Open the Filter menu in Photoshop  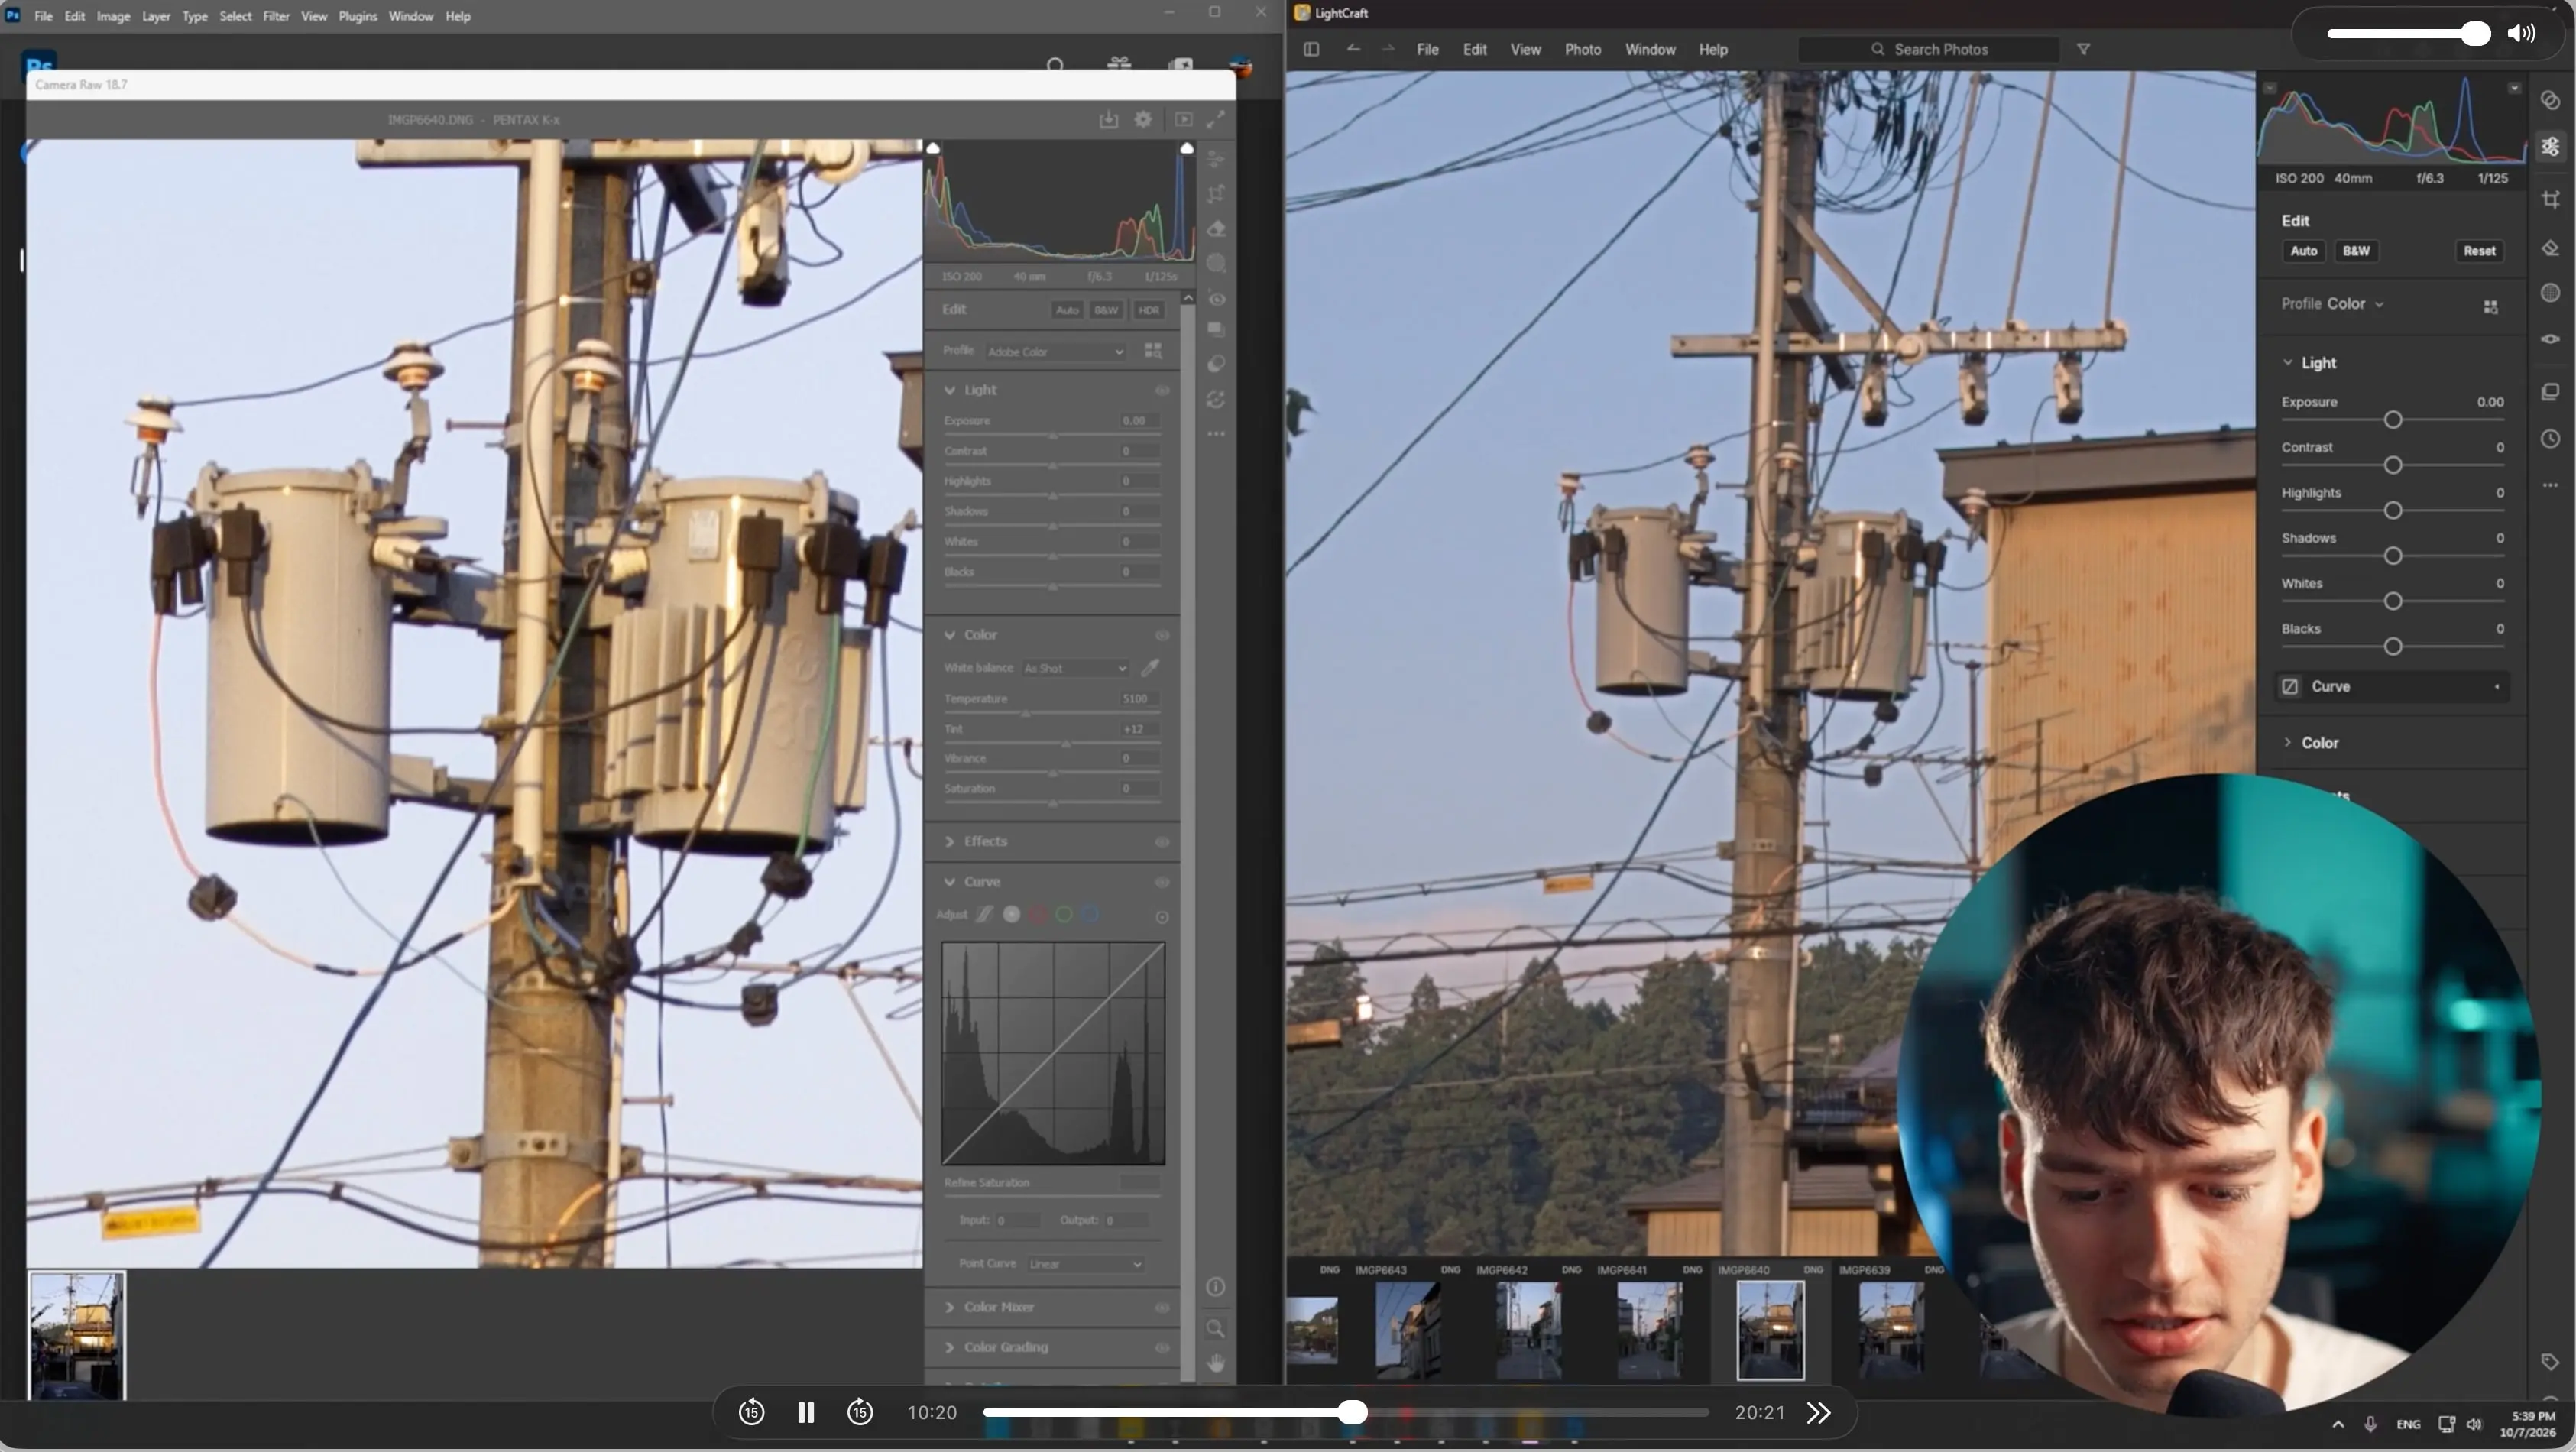(x=276, y=16)
